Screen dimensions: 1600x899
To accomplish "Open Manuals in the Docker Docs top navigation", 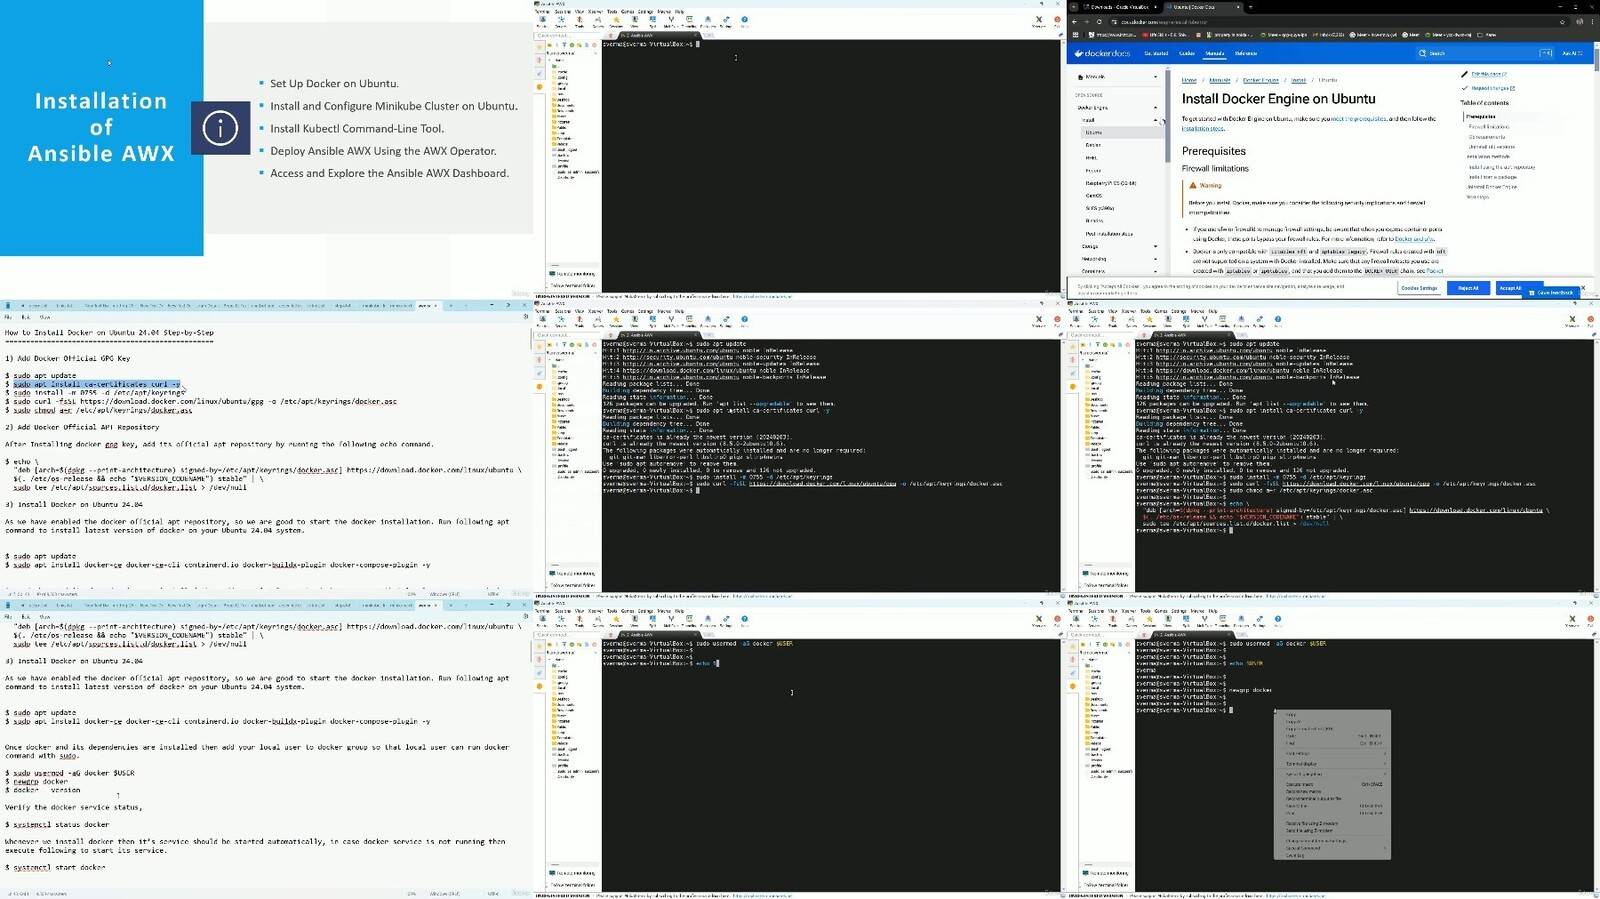I will 1215,53.
